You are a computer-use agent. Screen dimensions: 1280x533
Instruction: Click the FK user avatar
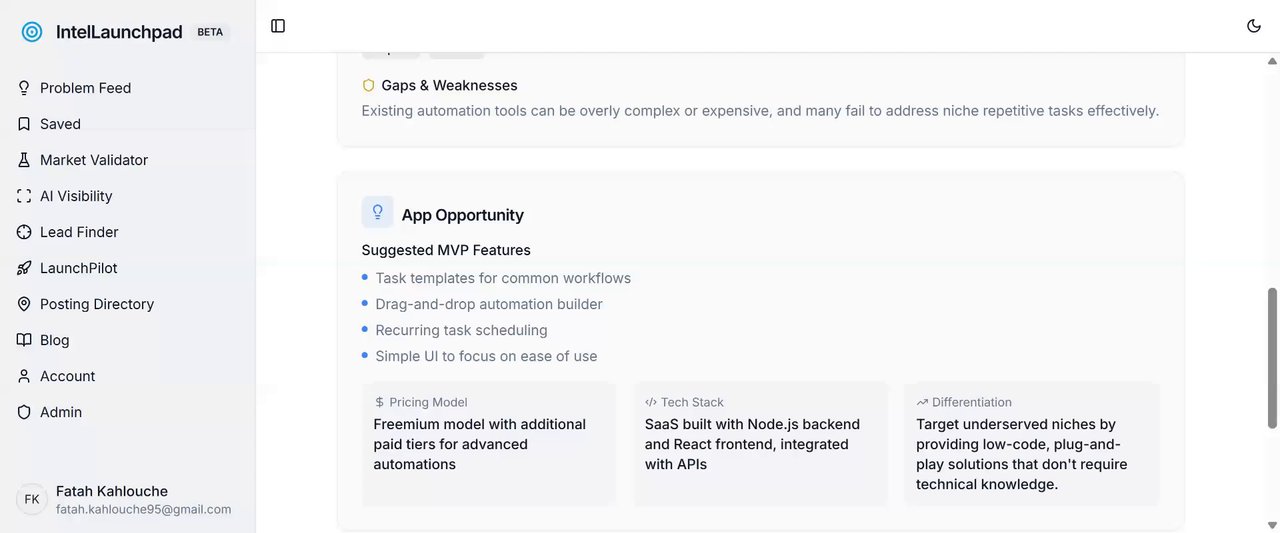(x=32, y=499)
